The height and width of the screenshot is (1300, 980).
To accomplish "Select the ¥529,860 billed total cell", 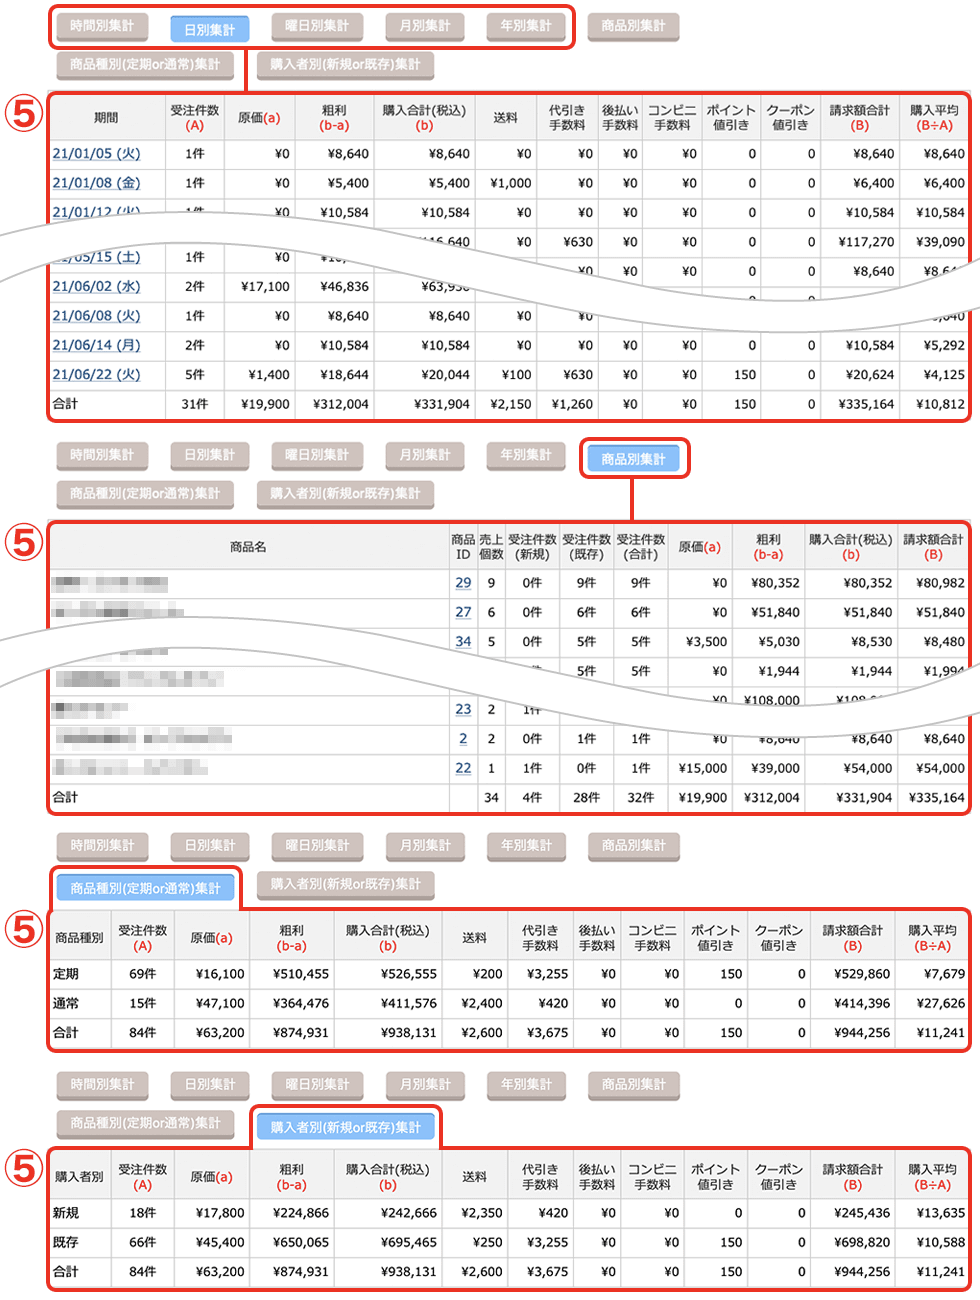I will coord(853,974).
